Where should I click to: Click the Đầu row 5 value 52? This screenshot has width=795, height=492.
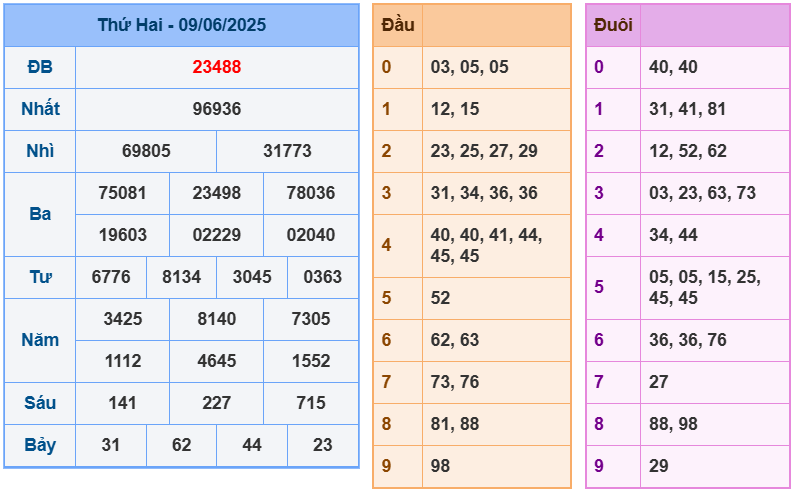(441, 298)
